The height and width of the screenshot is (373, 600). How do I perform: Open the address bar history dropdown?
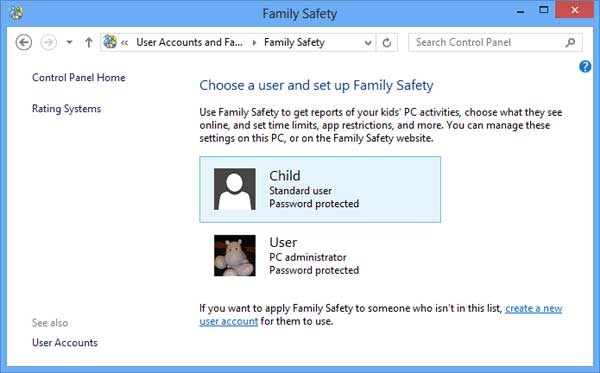[x=368, y=42]
